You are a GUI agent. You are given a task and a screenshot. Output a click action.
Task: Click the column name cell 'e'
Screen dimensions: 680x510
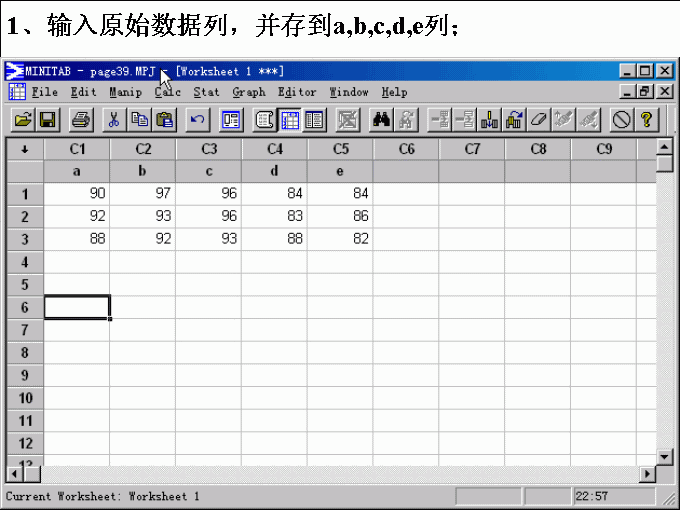pyautogui.click(x=340, y=171)
